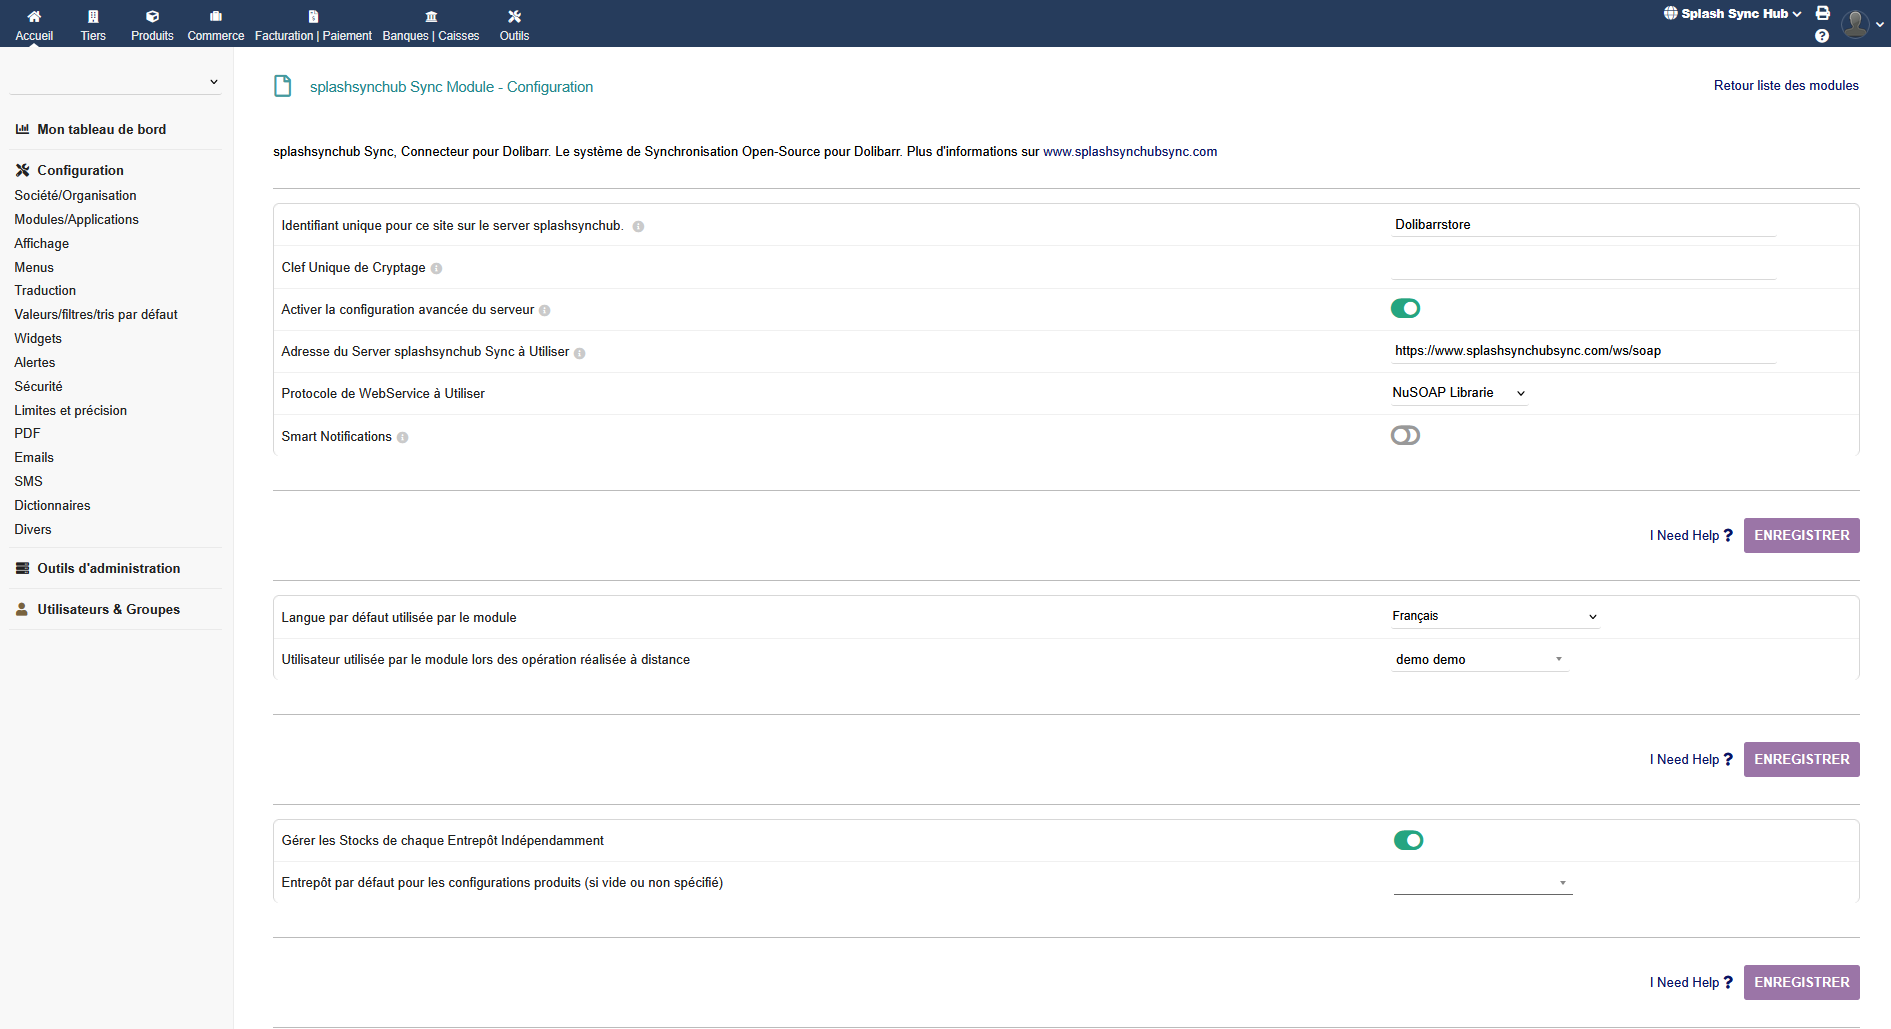The height and width of the screenshot is (1029, 1891).
Task: Click Retour liste des modules link
Action: pyautogui.click(x=1785, y=85)
